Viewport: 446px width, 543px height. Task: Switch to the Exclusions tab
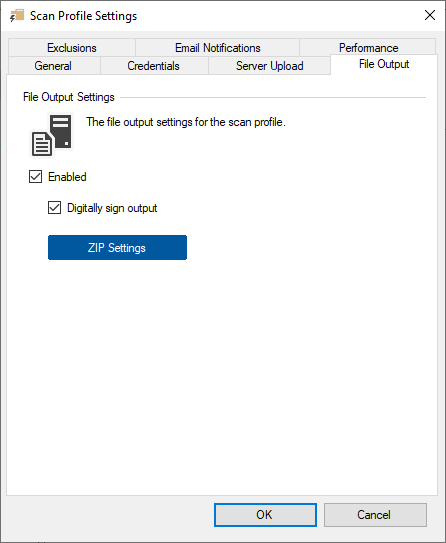pos(72,47)
